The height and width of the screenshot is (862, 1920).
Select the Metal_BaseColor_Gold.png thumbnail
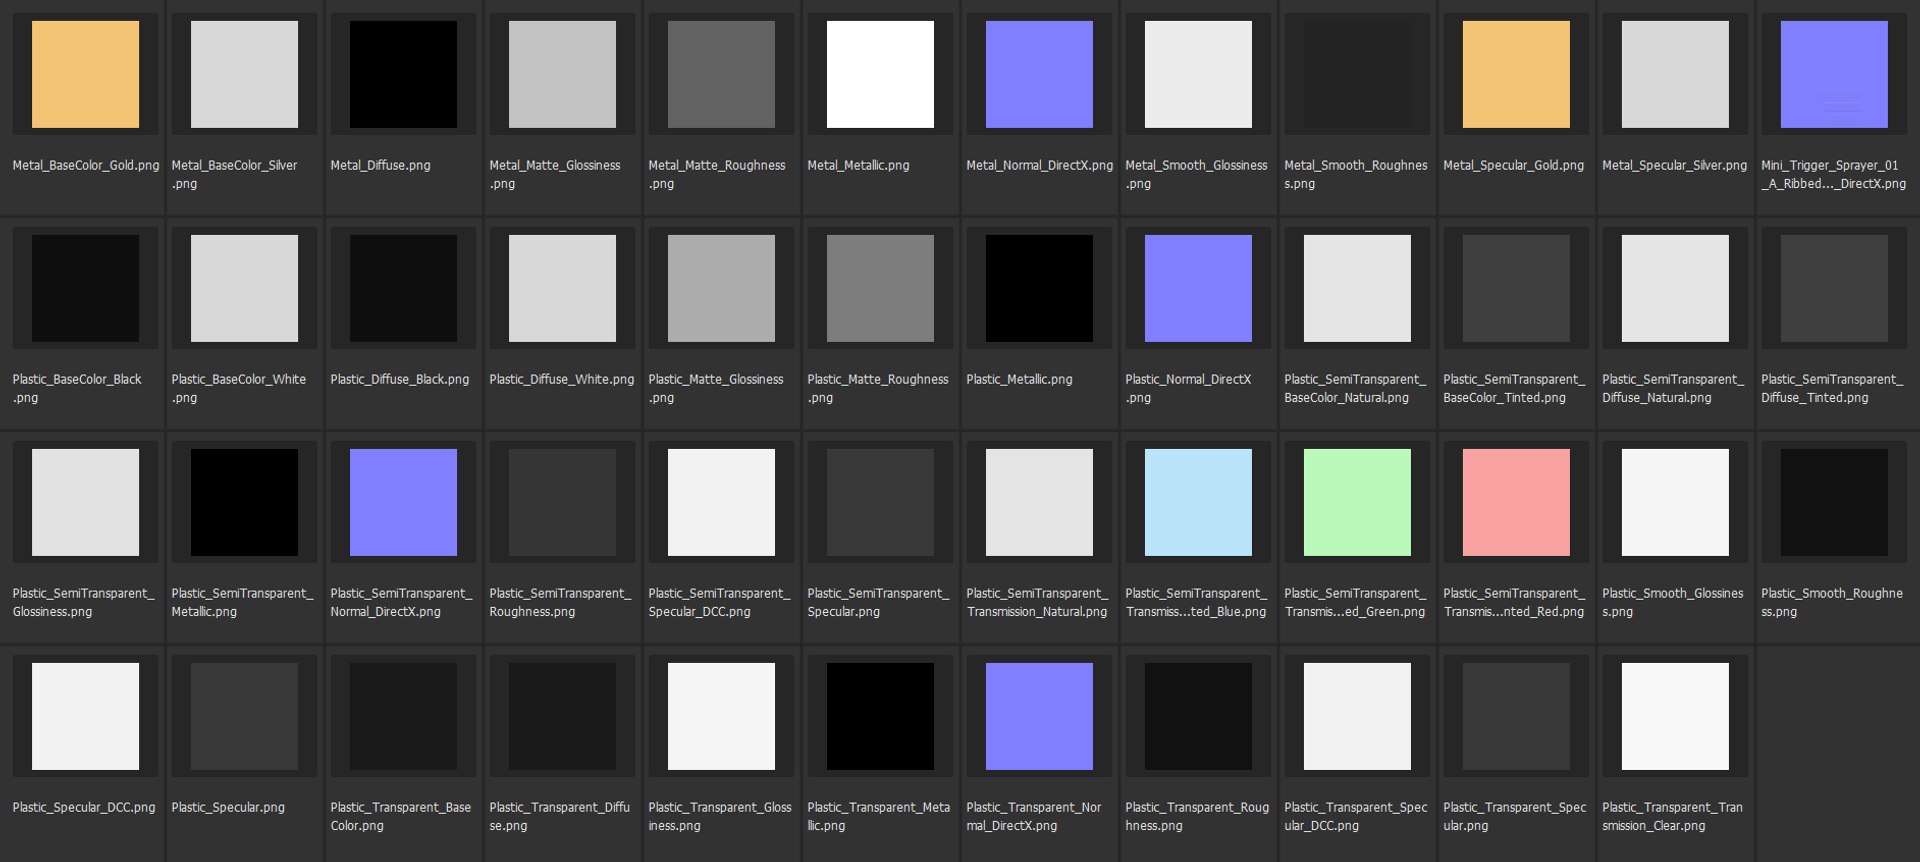pyautogui.click(x=85, y=74)
